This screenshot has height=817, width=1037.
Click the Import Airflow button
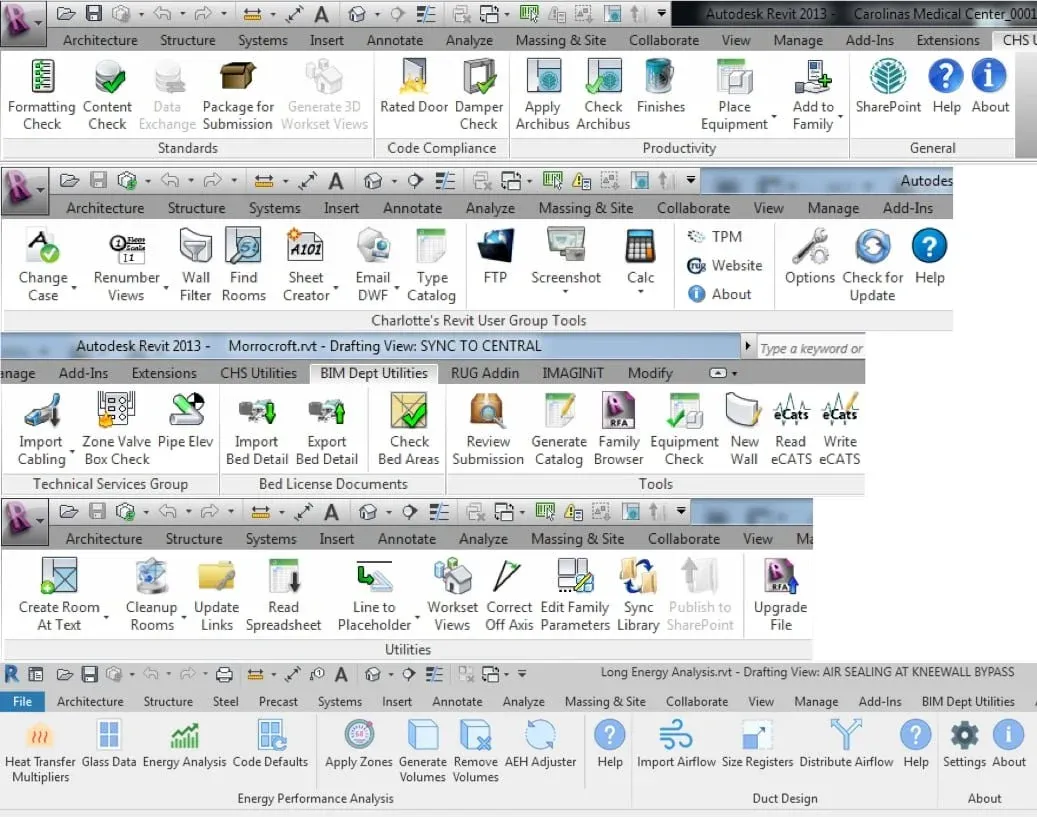676,745
